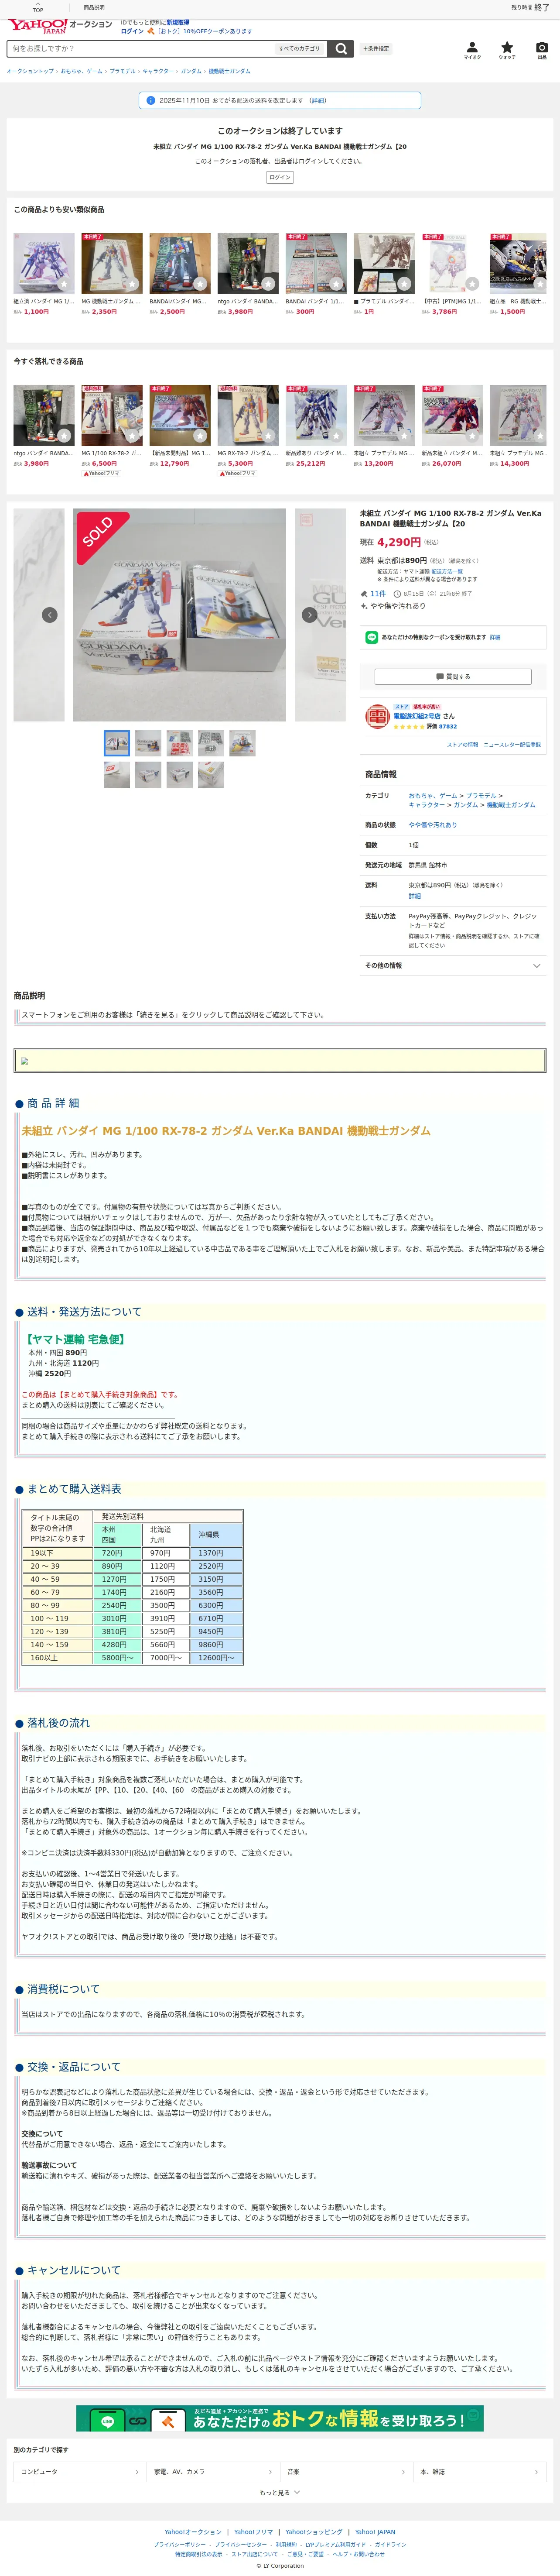Screen dimensions: 560x2576
Task: Click the LINE お得な情報 banner
Action: (280, 2418)
